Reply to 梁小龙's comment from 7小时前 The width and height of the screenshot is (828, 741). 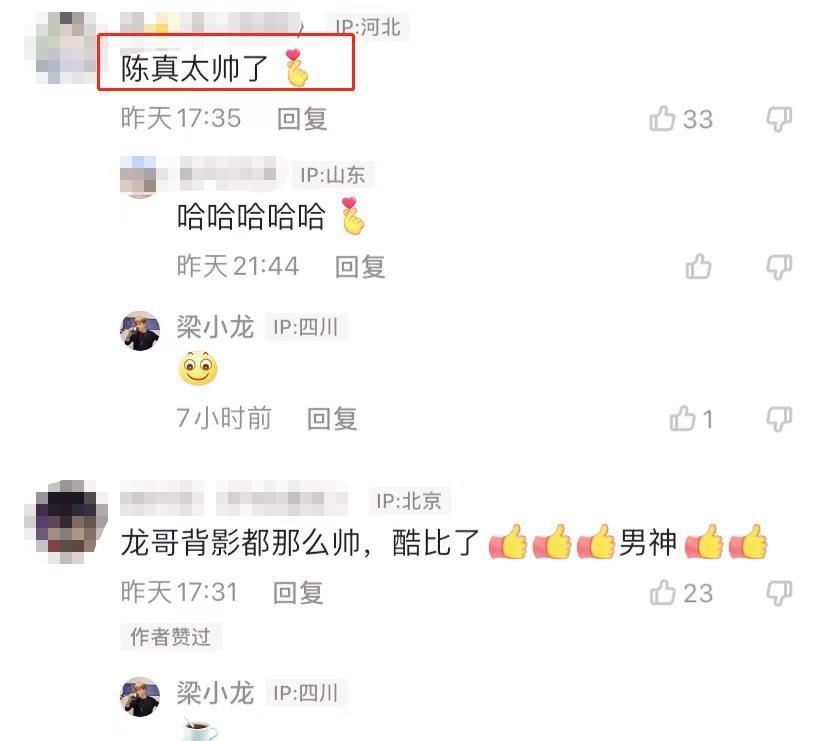coord(332,419)
